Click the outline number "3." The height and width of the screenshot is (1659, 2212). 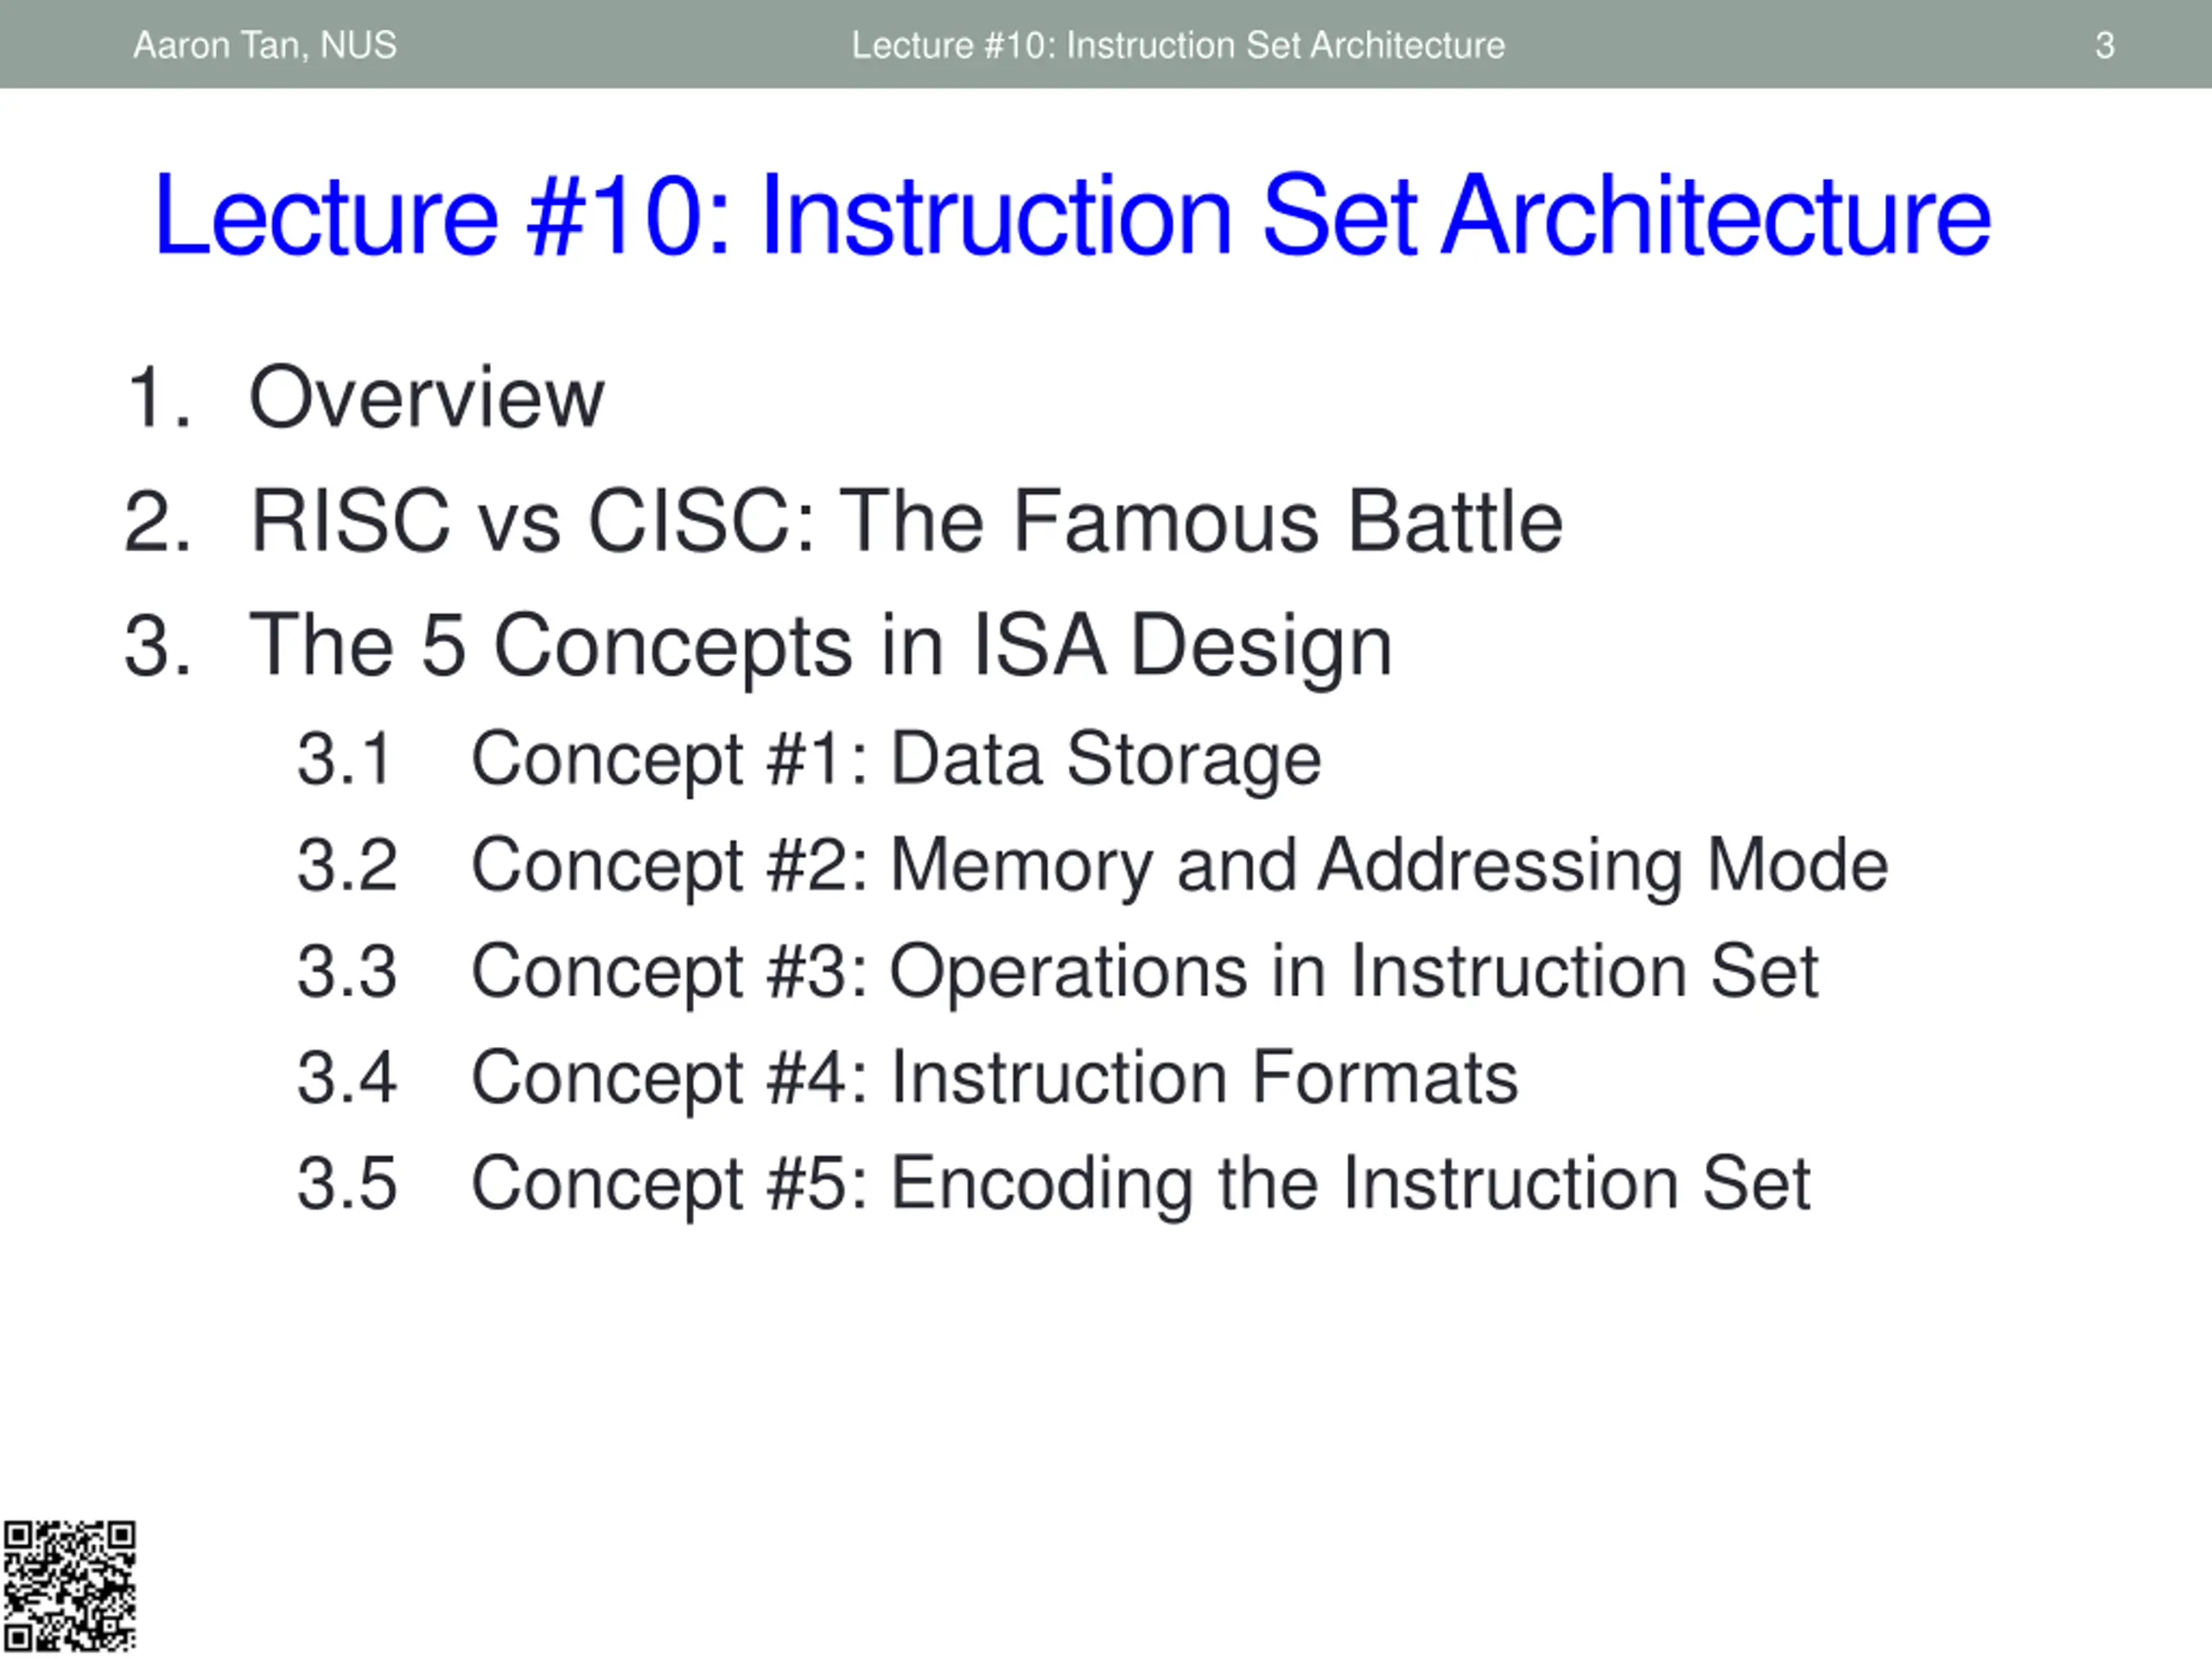(158, 646)
